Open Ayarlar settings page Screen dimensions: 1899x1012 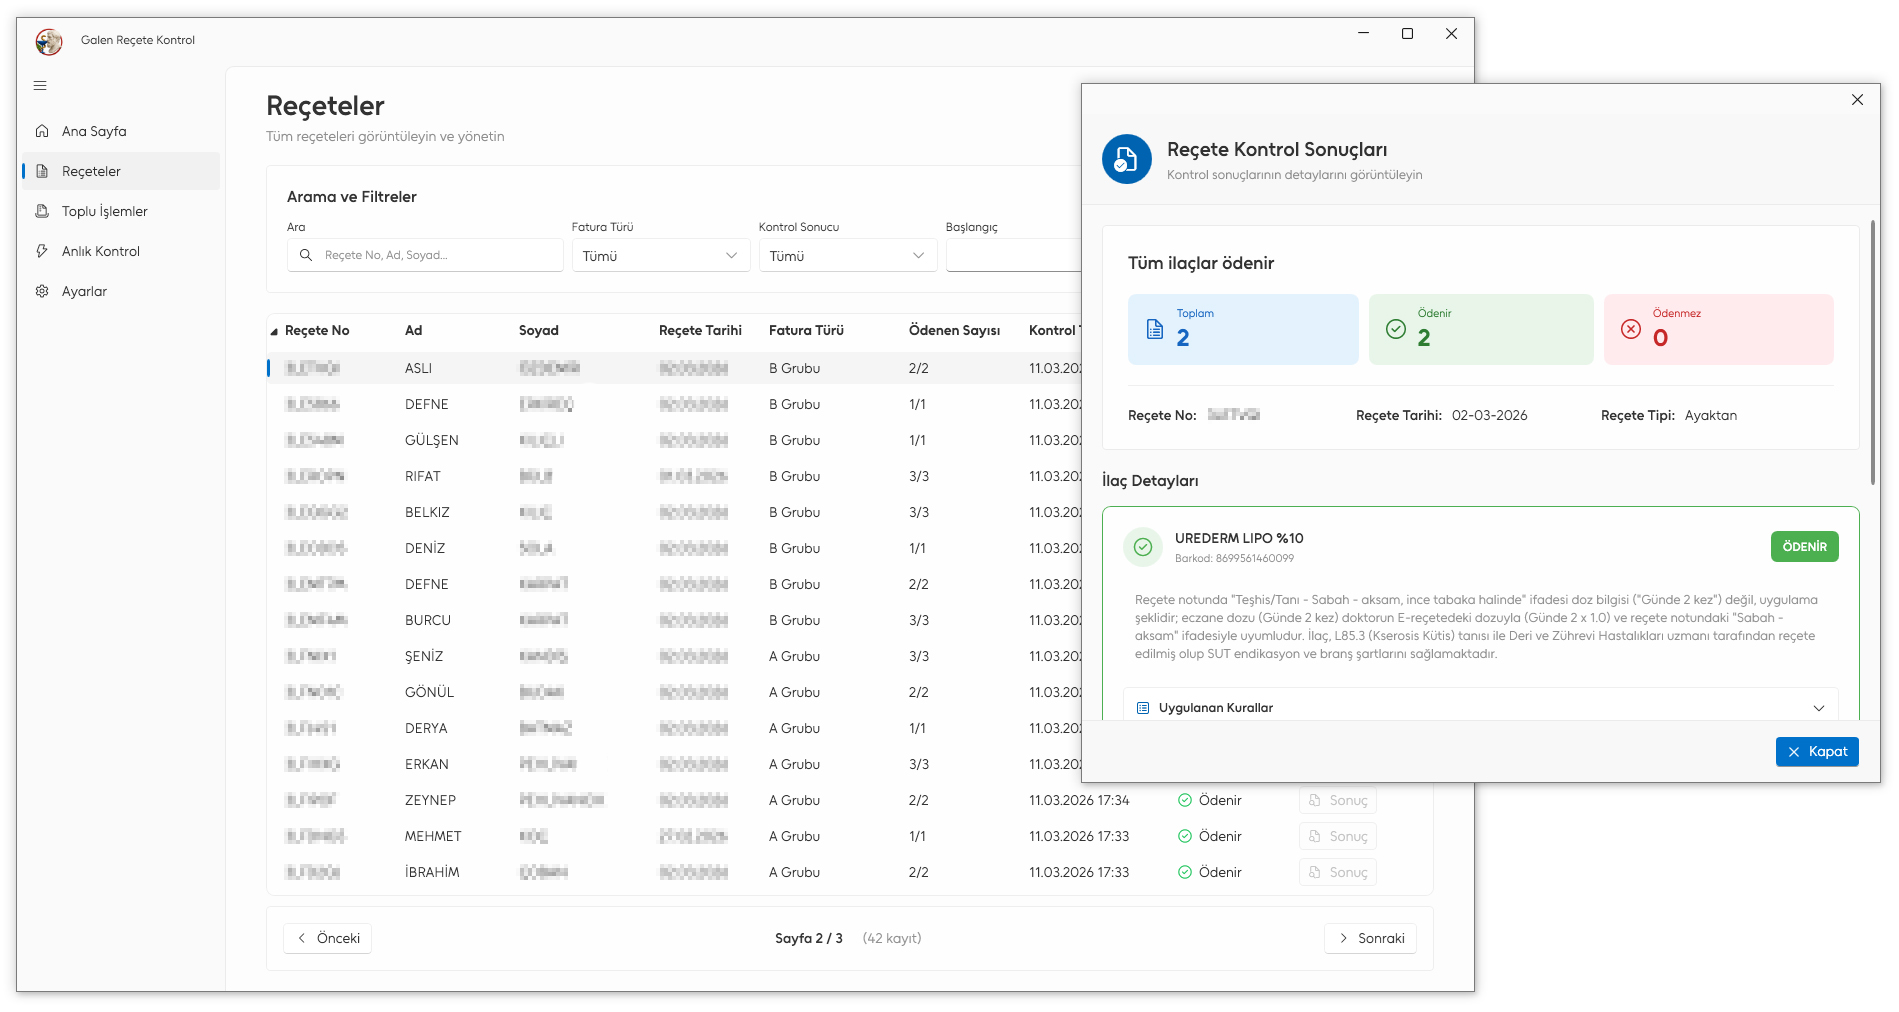click(x=121, y=291)
